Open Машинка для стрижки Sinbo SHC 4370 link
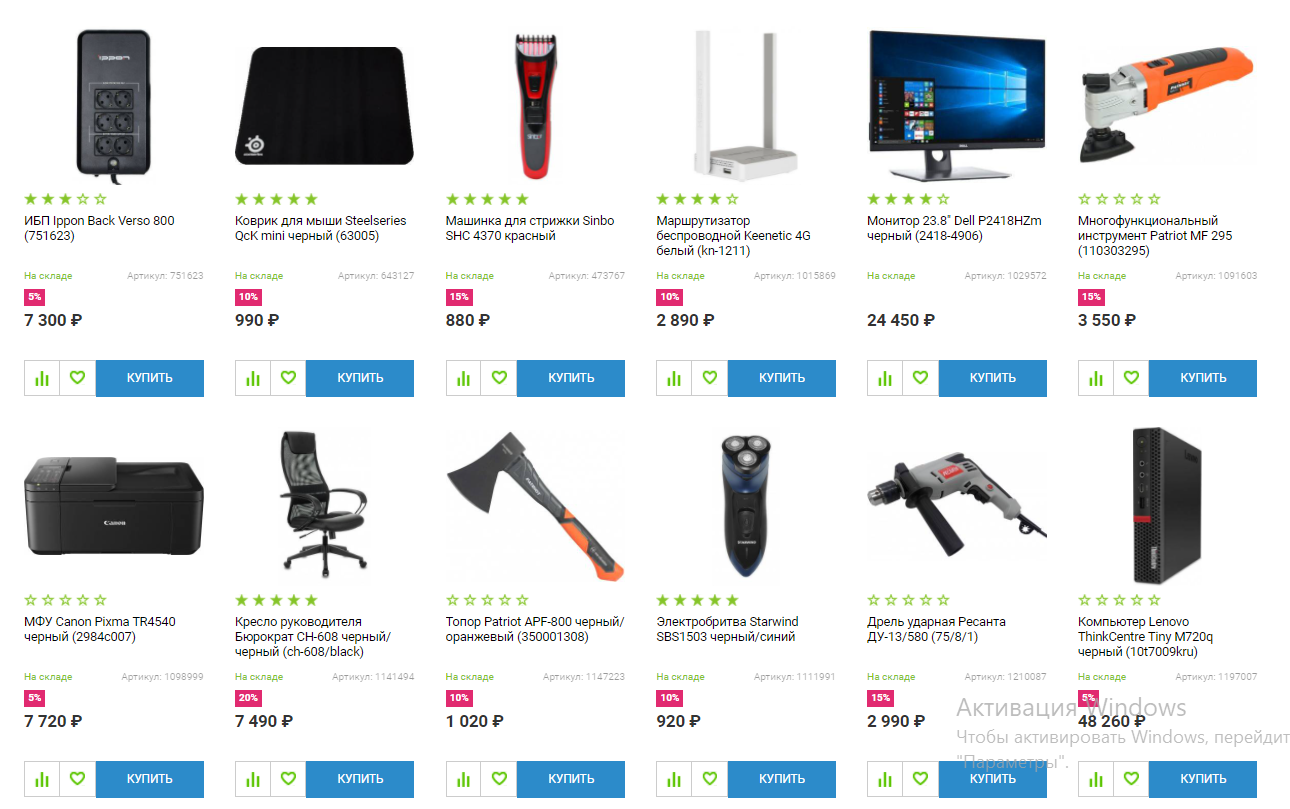This screenshot has width=1290, height=809. [x=530, y=228]
